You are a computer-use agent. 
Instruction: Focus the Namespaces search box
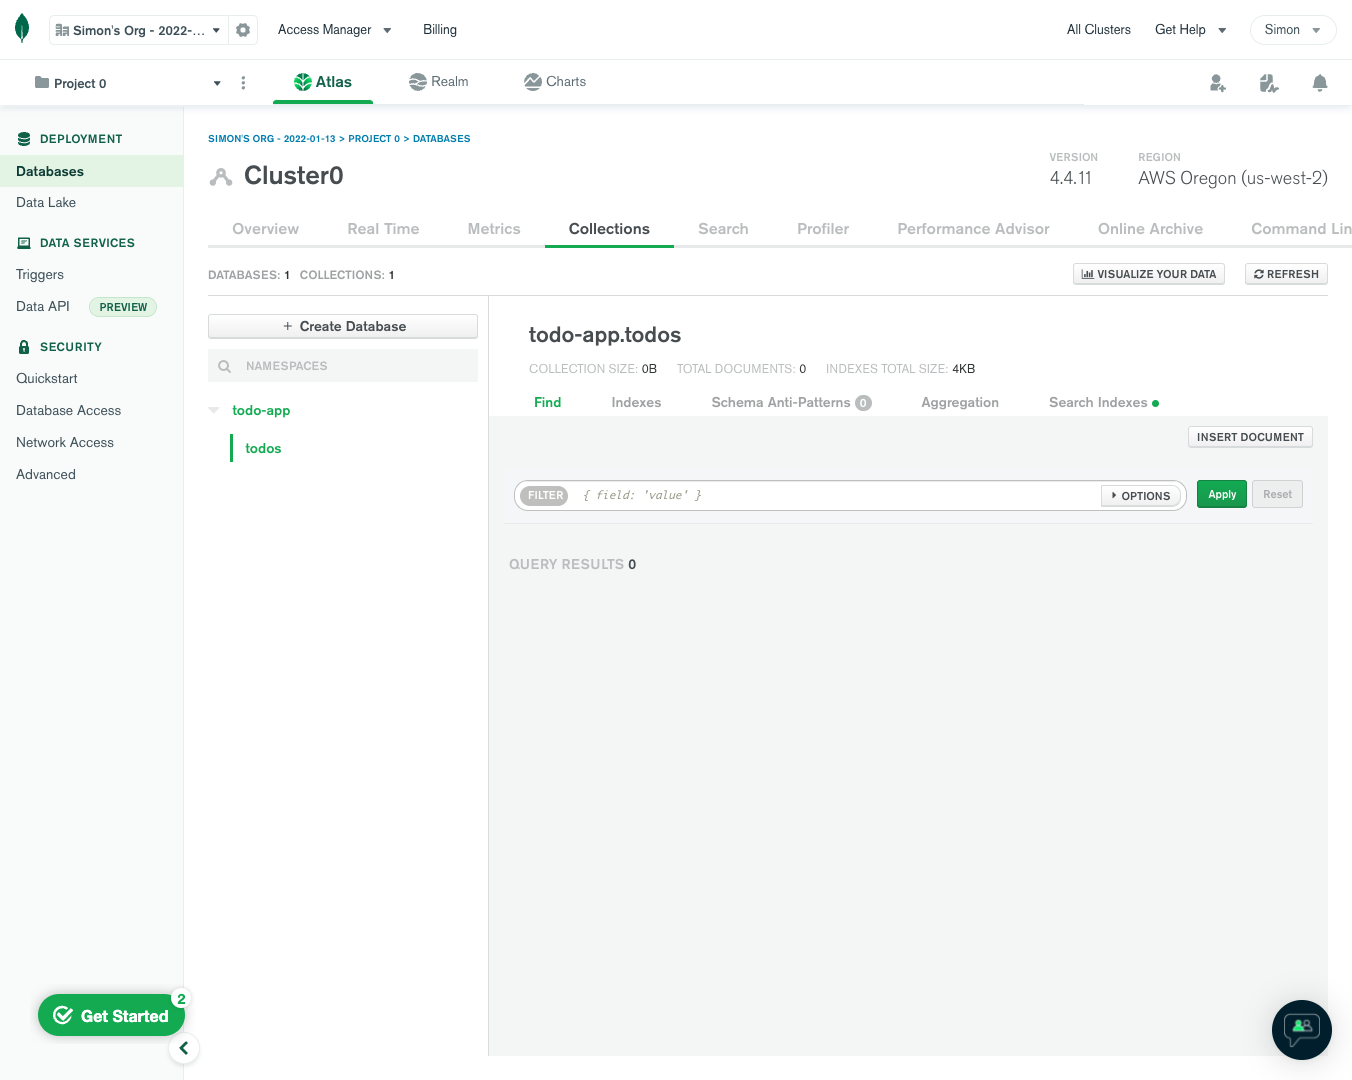[343, 366]
